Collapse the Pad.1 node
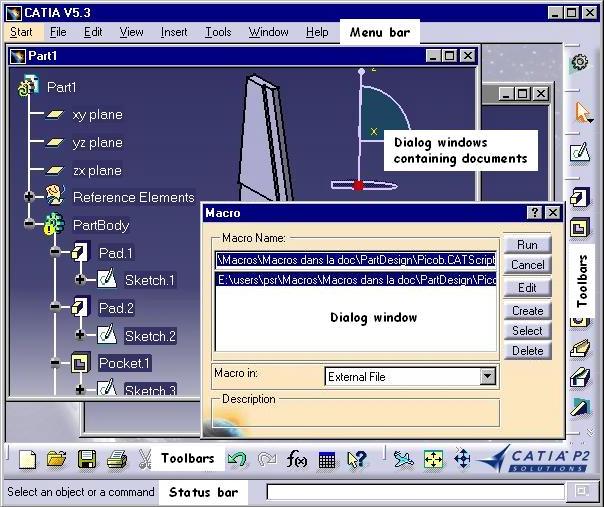Screen dimensions: 604x507 click(55, 252)
